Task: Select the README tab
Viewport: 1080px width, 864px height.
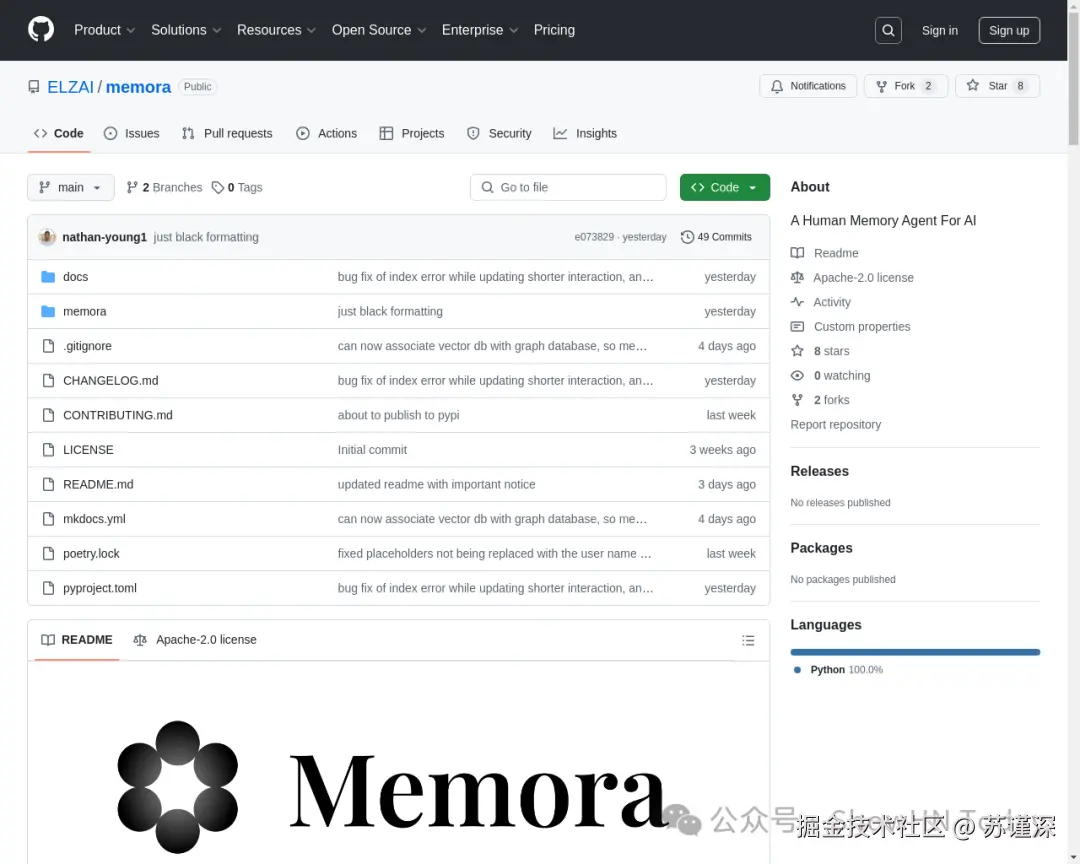Action: [x=76, y=640]
